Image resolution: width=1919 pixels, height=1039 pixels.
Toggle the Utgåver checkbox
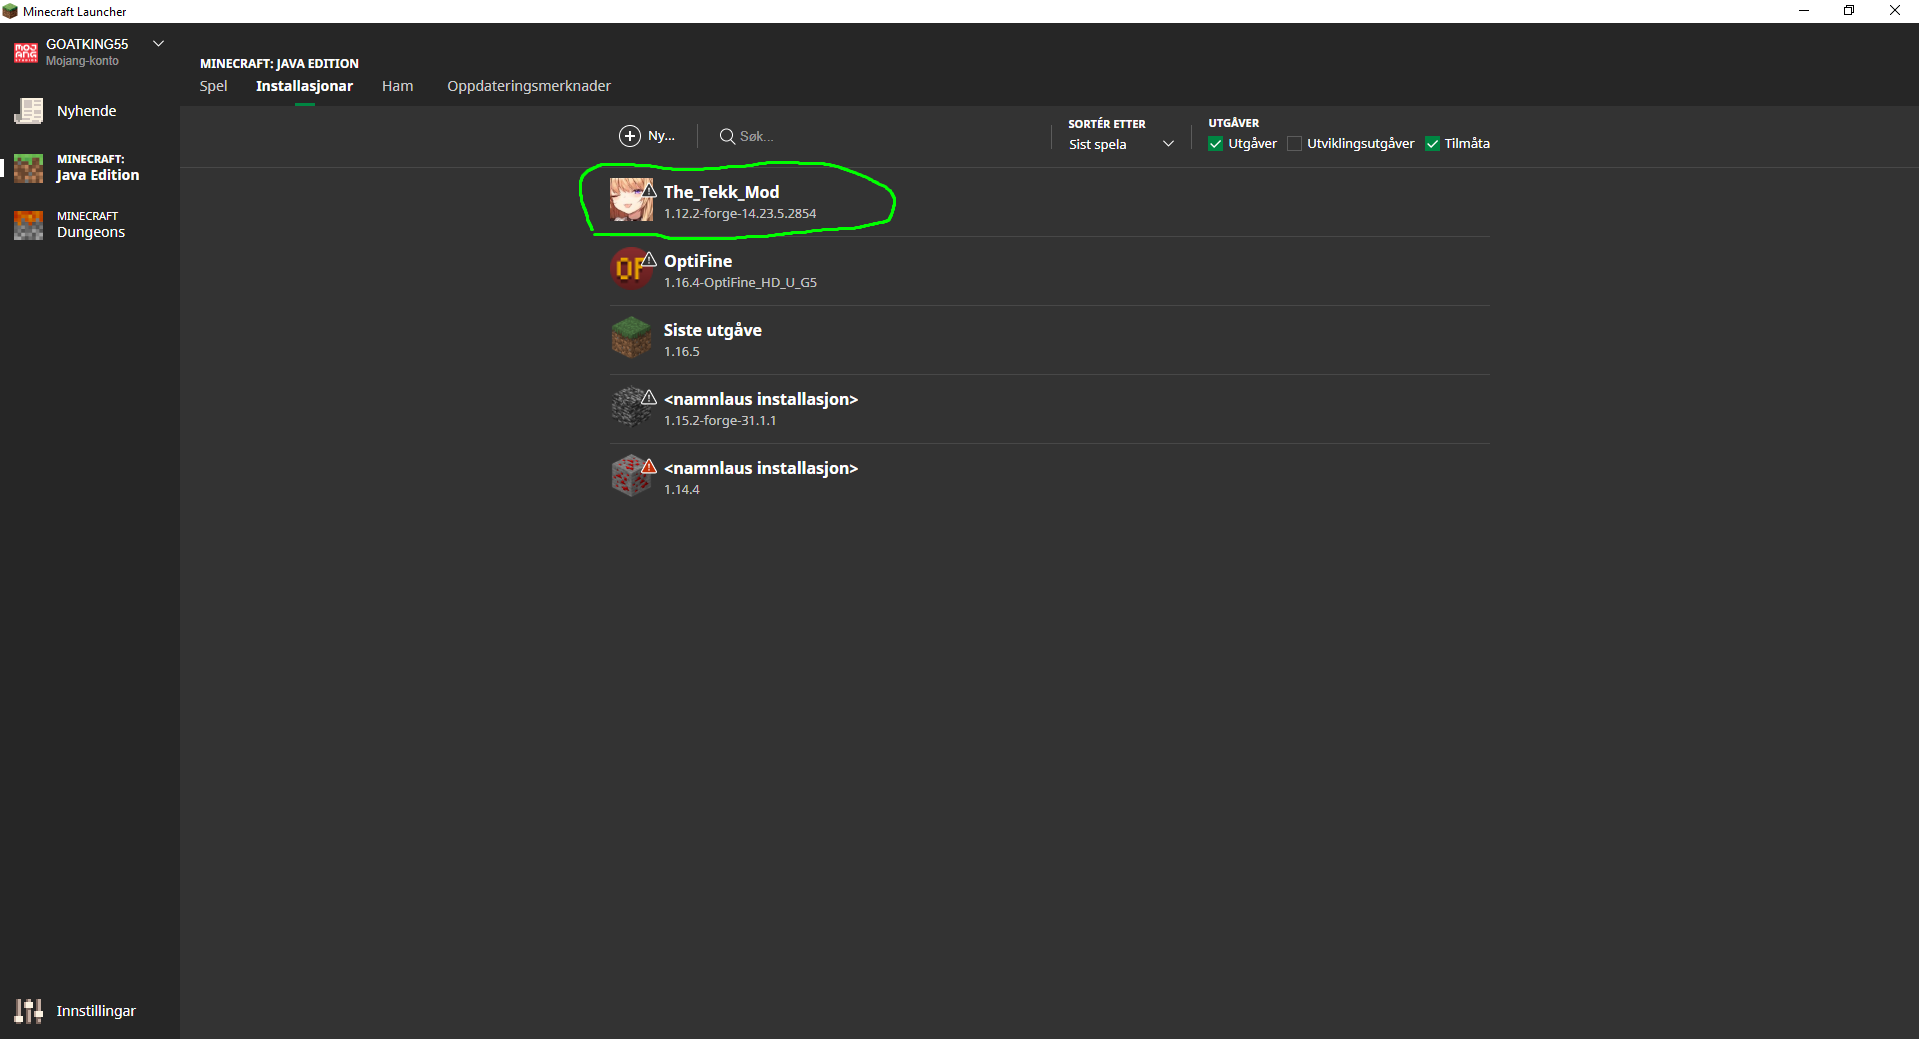click(x=1216, y=144)
